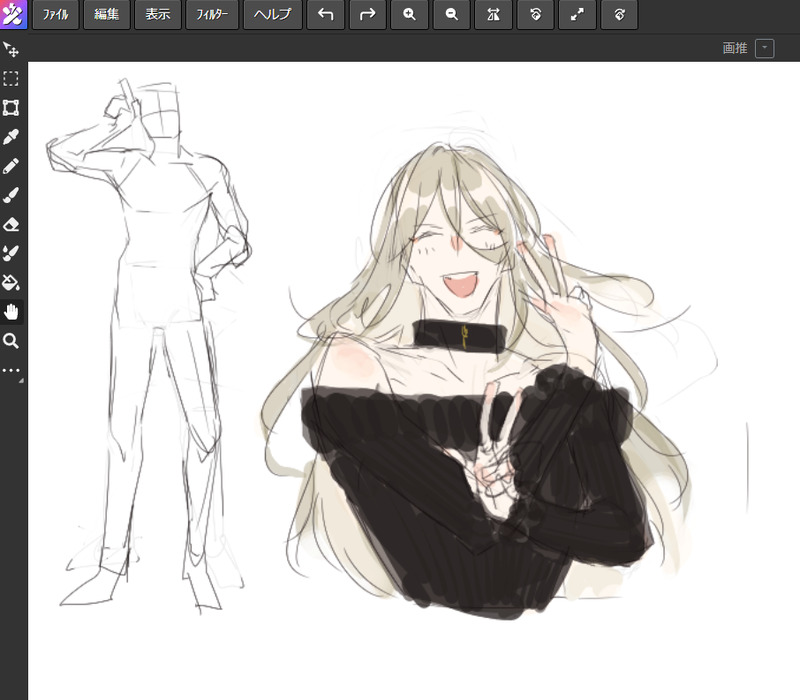Viewport: 800px width, 700px height.
Task: Click the flip canvas icon
Action: tap(493, 14)
